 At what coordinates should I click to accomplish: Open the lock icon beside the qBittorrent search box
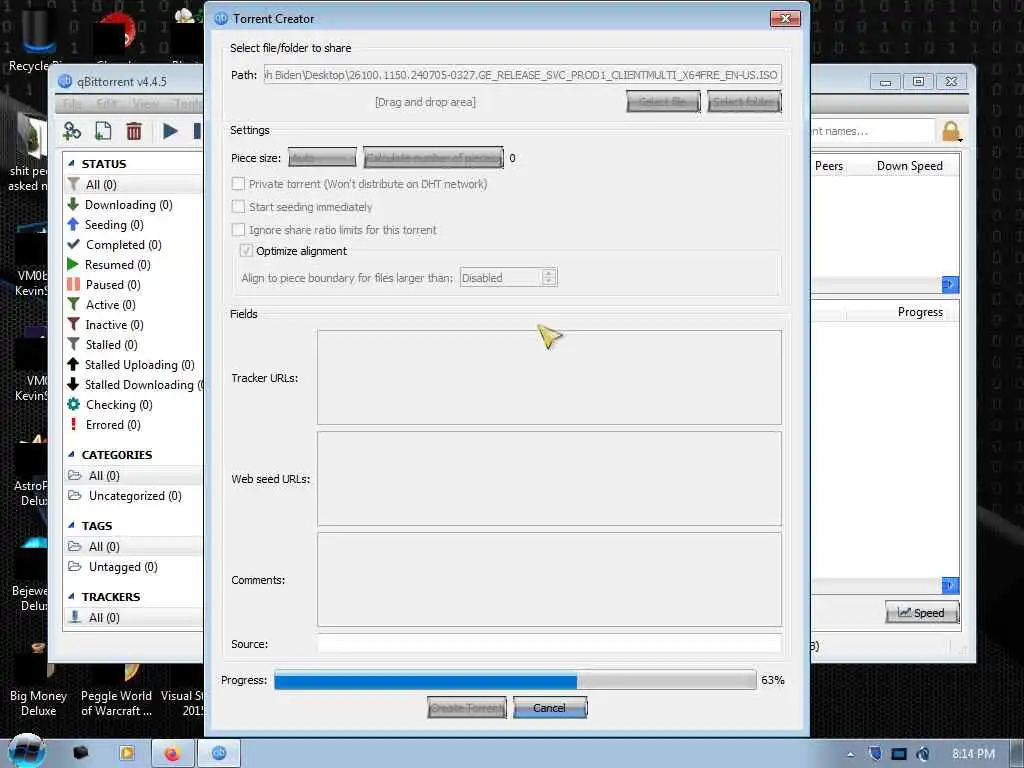click(x=952, y=131)
